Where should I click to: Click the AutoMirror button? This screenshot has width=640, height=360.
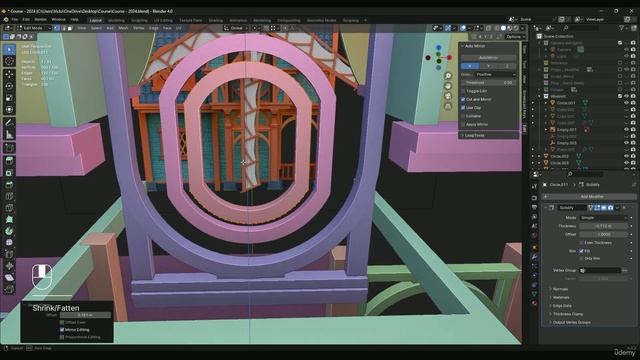(x=488, y=58)
